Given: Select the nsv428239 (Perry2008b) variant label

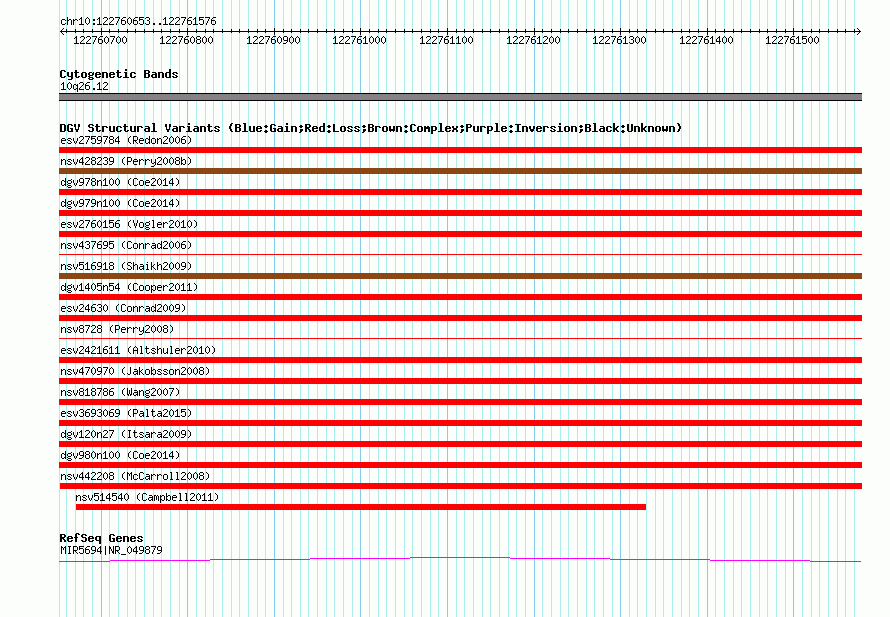Looking at the screenshot, I should [126, 161].
